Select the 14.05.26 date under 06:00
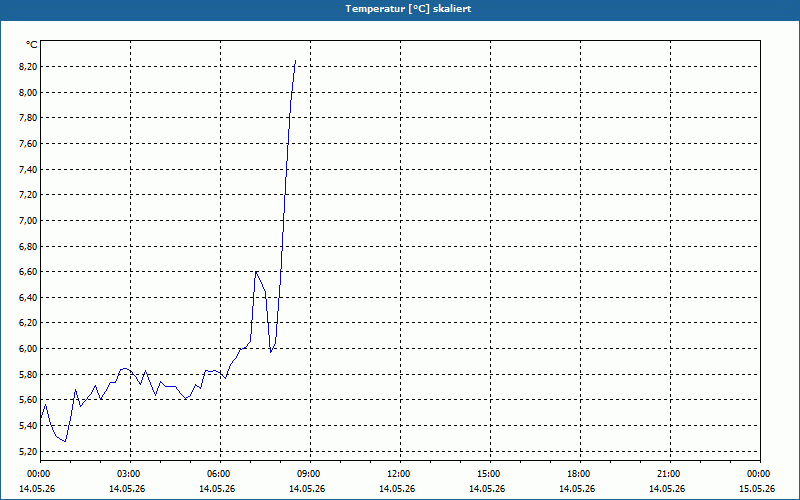Viewport: 800px width, 500px height. [217, 489]
